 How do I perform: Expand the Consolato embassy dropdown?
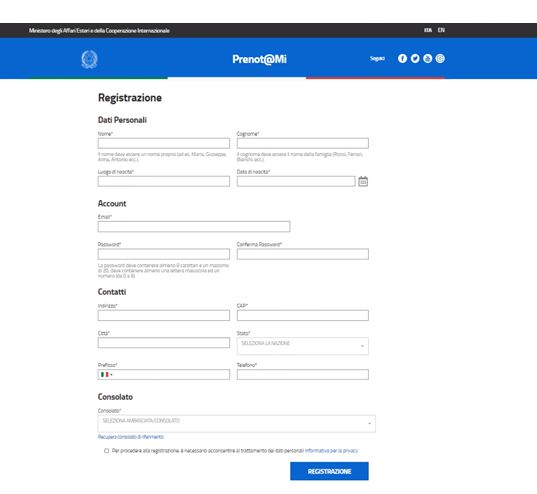[x=237, y=423]
